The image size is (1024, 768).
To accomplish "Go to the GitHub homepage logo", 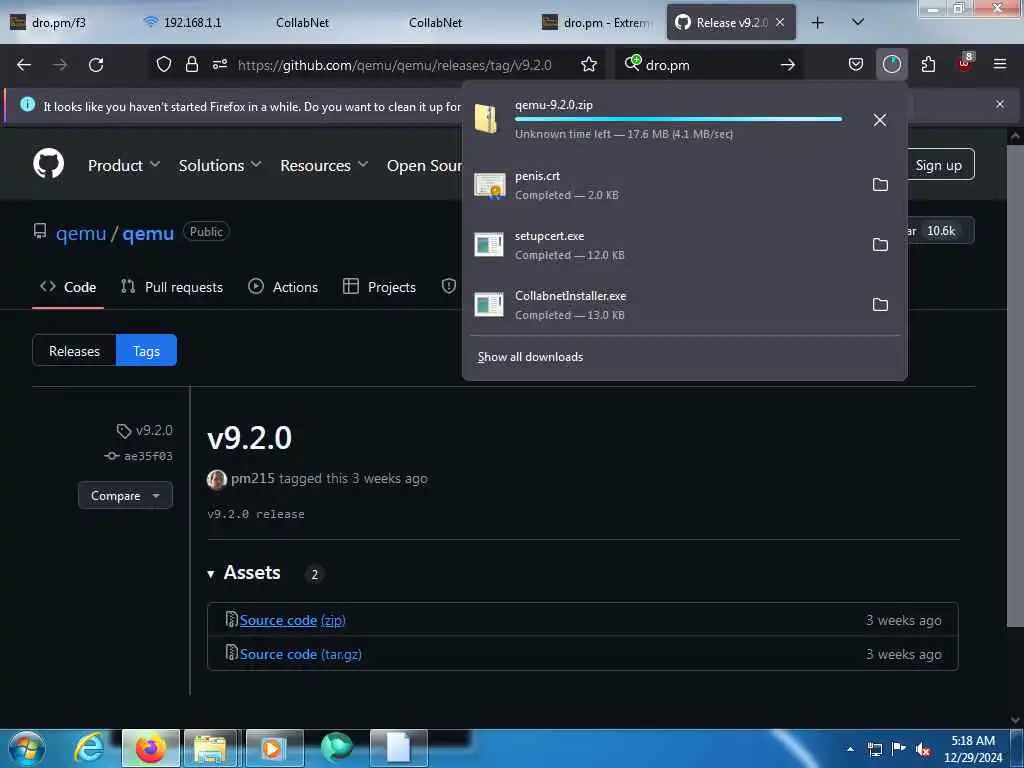I will (x=49, y=163).
